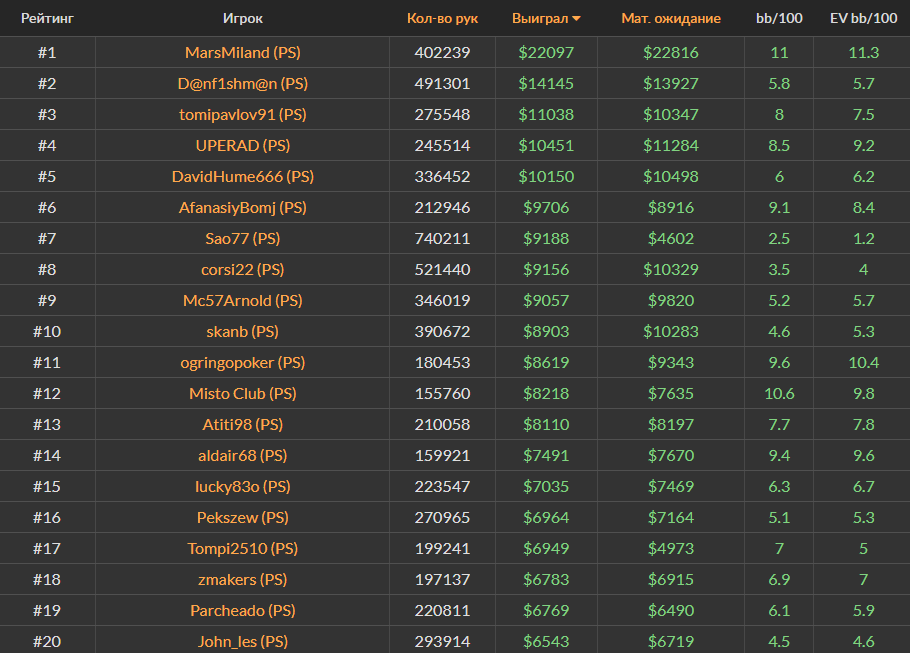Click the Рейтинг column header
Screen dimensions: 910x653
[47, 18]
